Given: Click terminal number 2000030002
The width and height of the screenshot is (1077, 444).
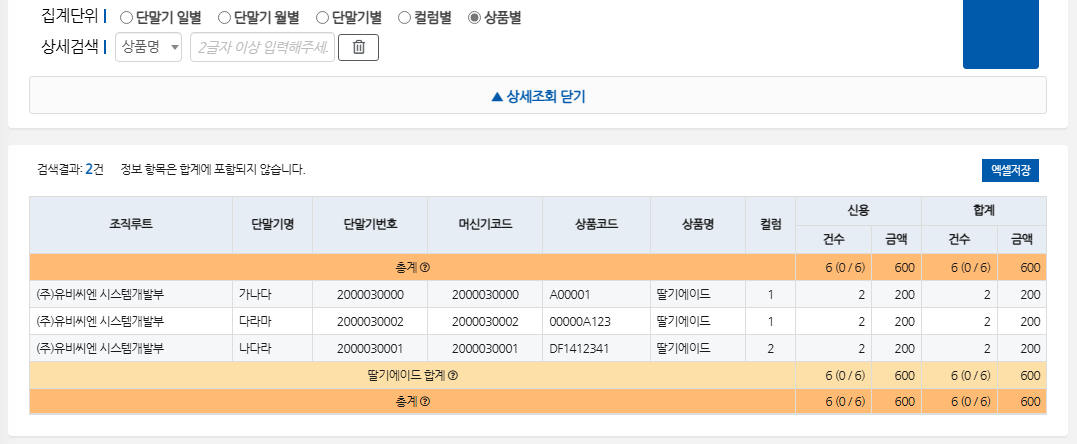Looking at the screenshot, I should (x=370, y=322).
